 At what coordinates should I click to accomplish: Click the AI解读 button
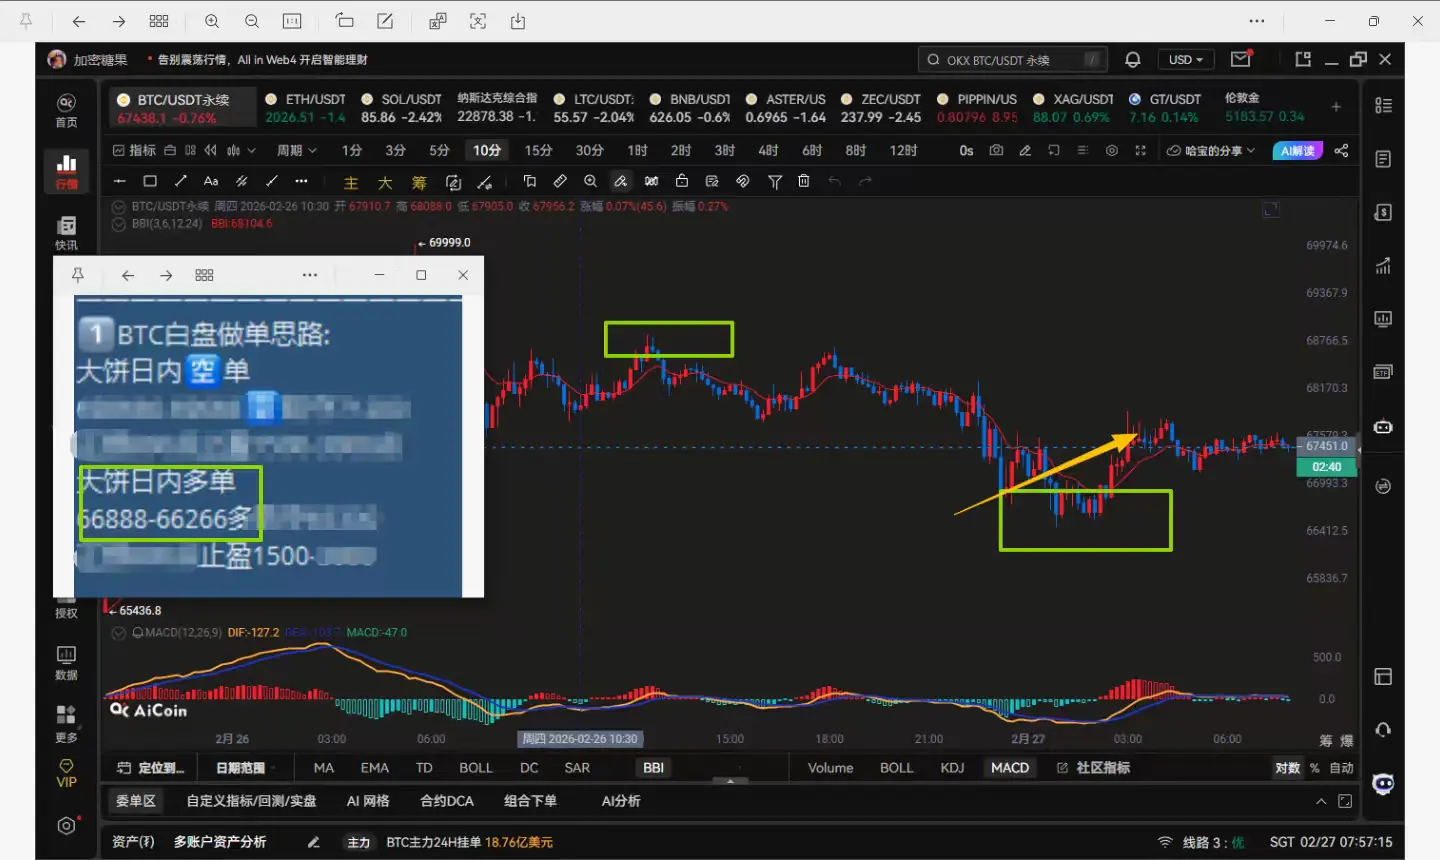[1298, 150]
